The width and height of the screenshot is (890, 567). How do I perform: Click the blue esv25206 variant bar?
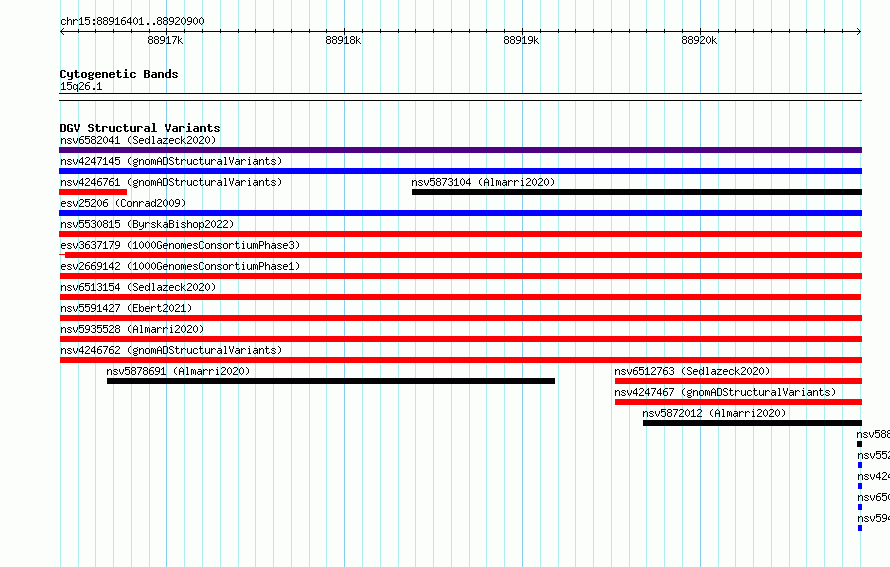[460, 213]
